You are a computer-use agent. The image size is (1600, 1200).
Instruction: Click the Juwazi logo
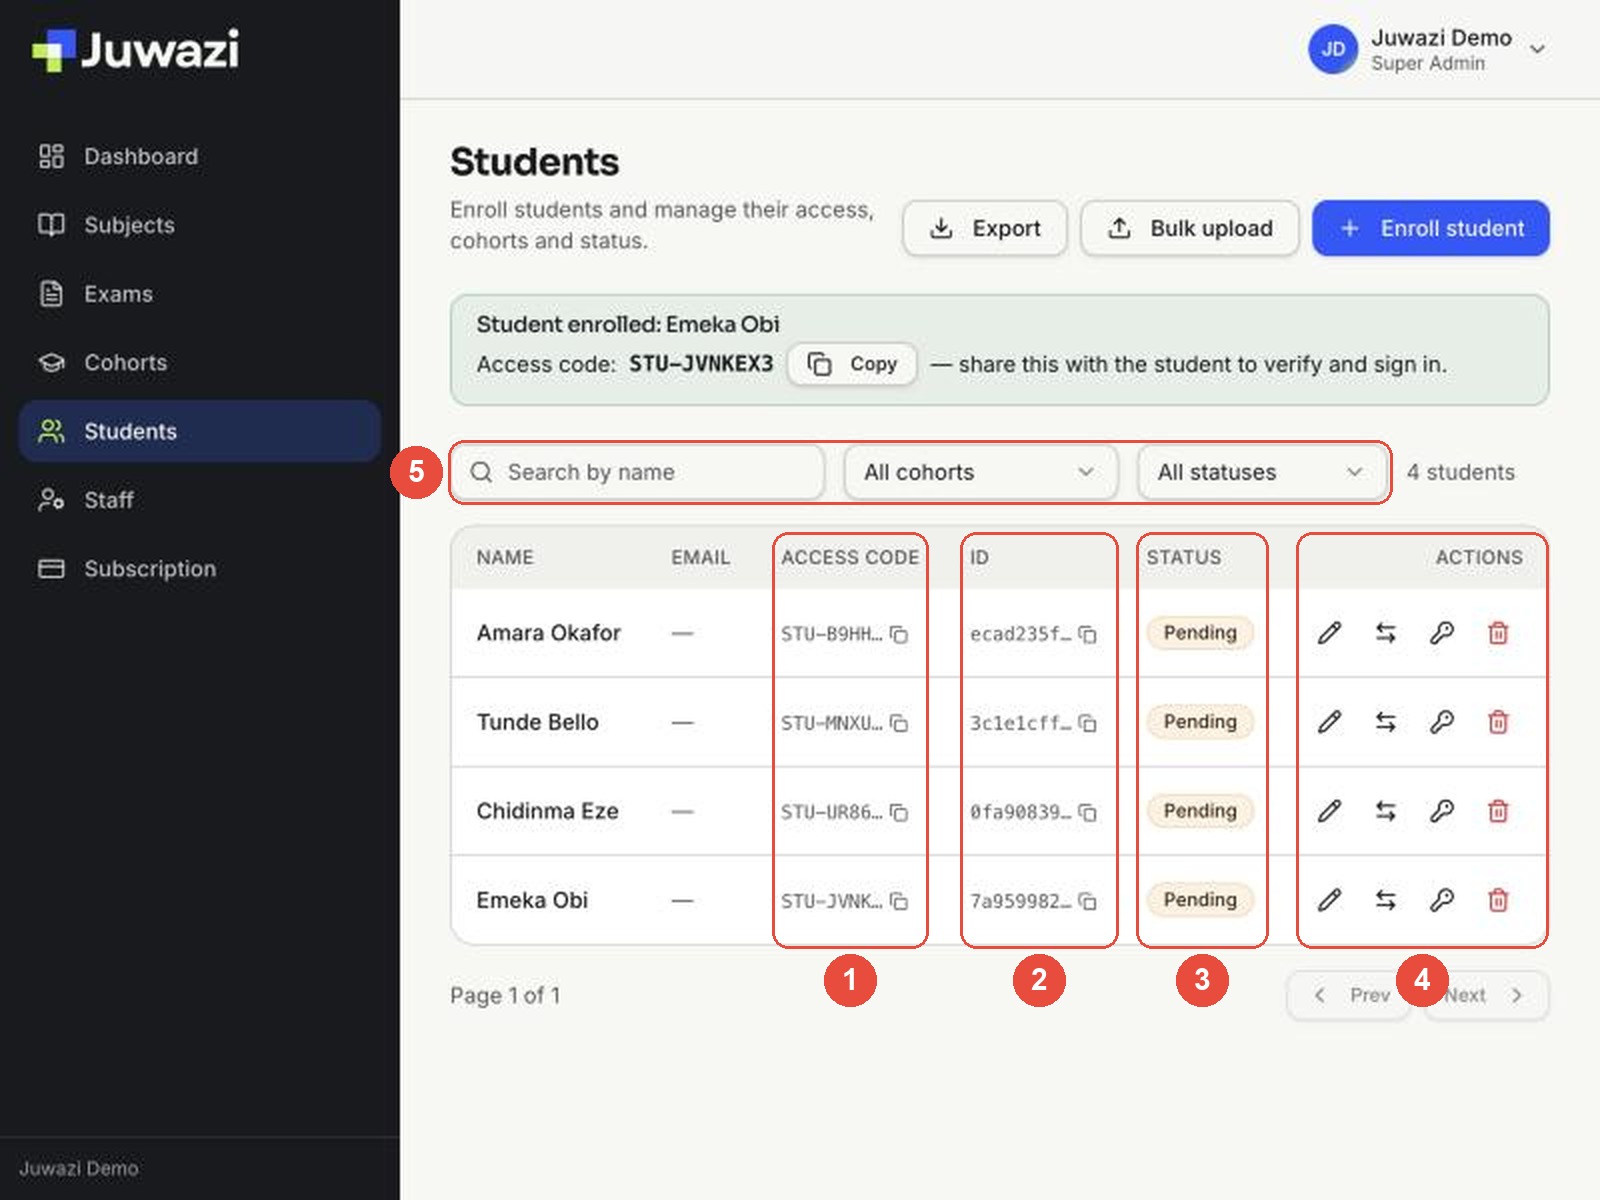(135, 50)
